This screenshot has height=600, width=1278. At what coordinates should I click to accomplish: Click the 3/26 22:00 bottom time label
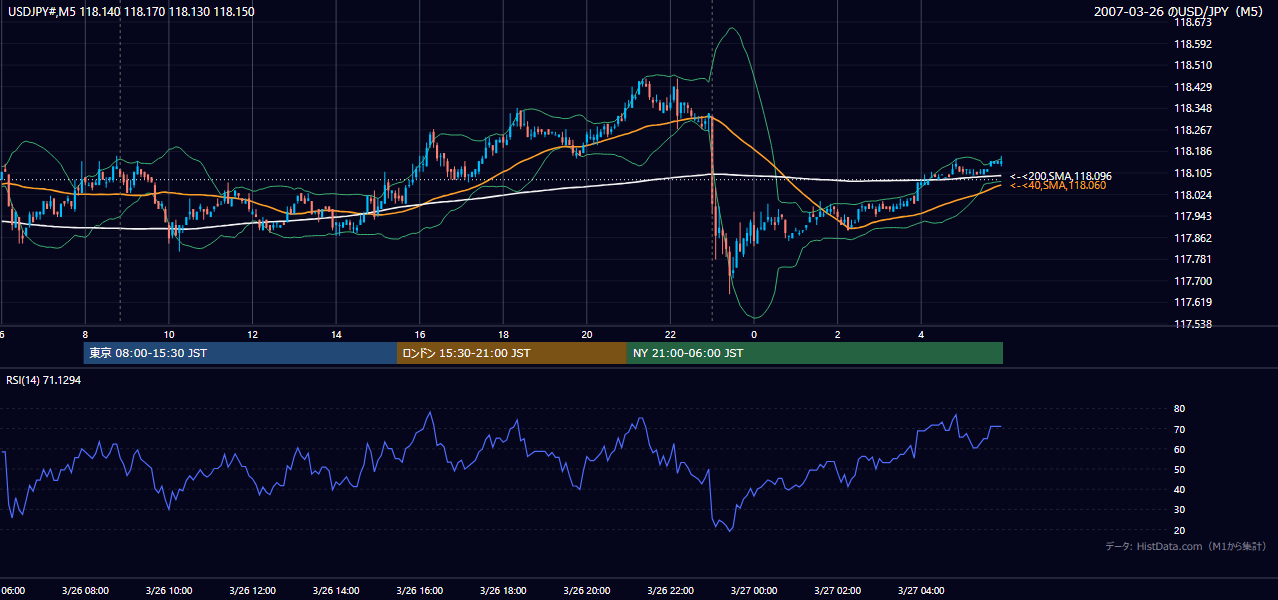tap(670, 591)
